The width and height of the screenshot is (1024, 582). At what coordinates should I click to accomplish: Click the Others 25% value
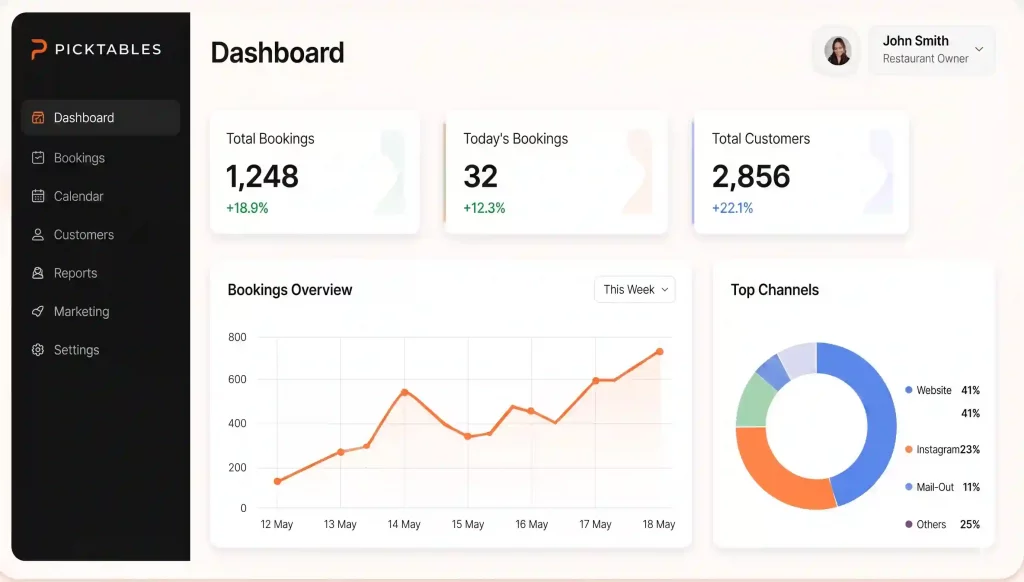[x=970, y=524]
